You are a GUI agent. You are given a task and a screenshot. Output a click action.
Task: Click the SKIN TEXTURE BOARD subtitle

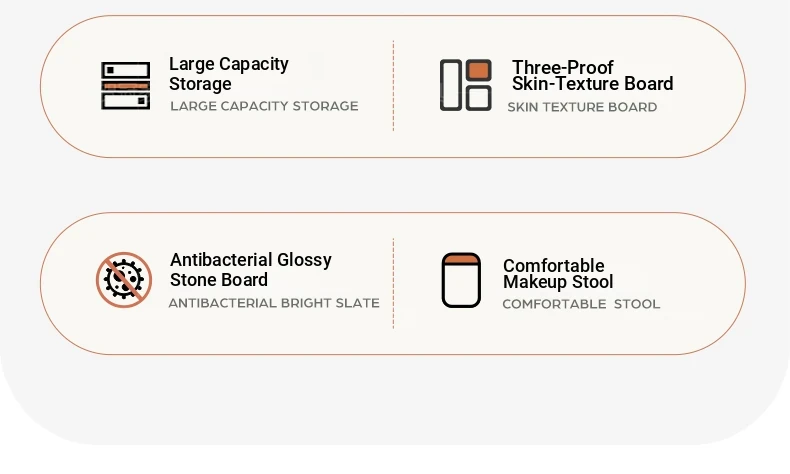(582, 107)
